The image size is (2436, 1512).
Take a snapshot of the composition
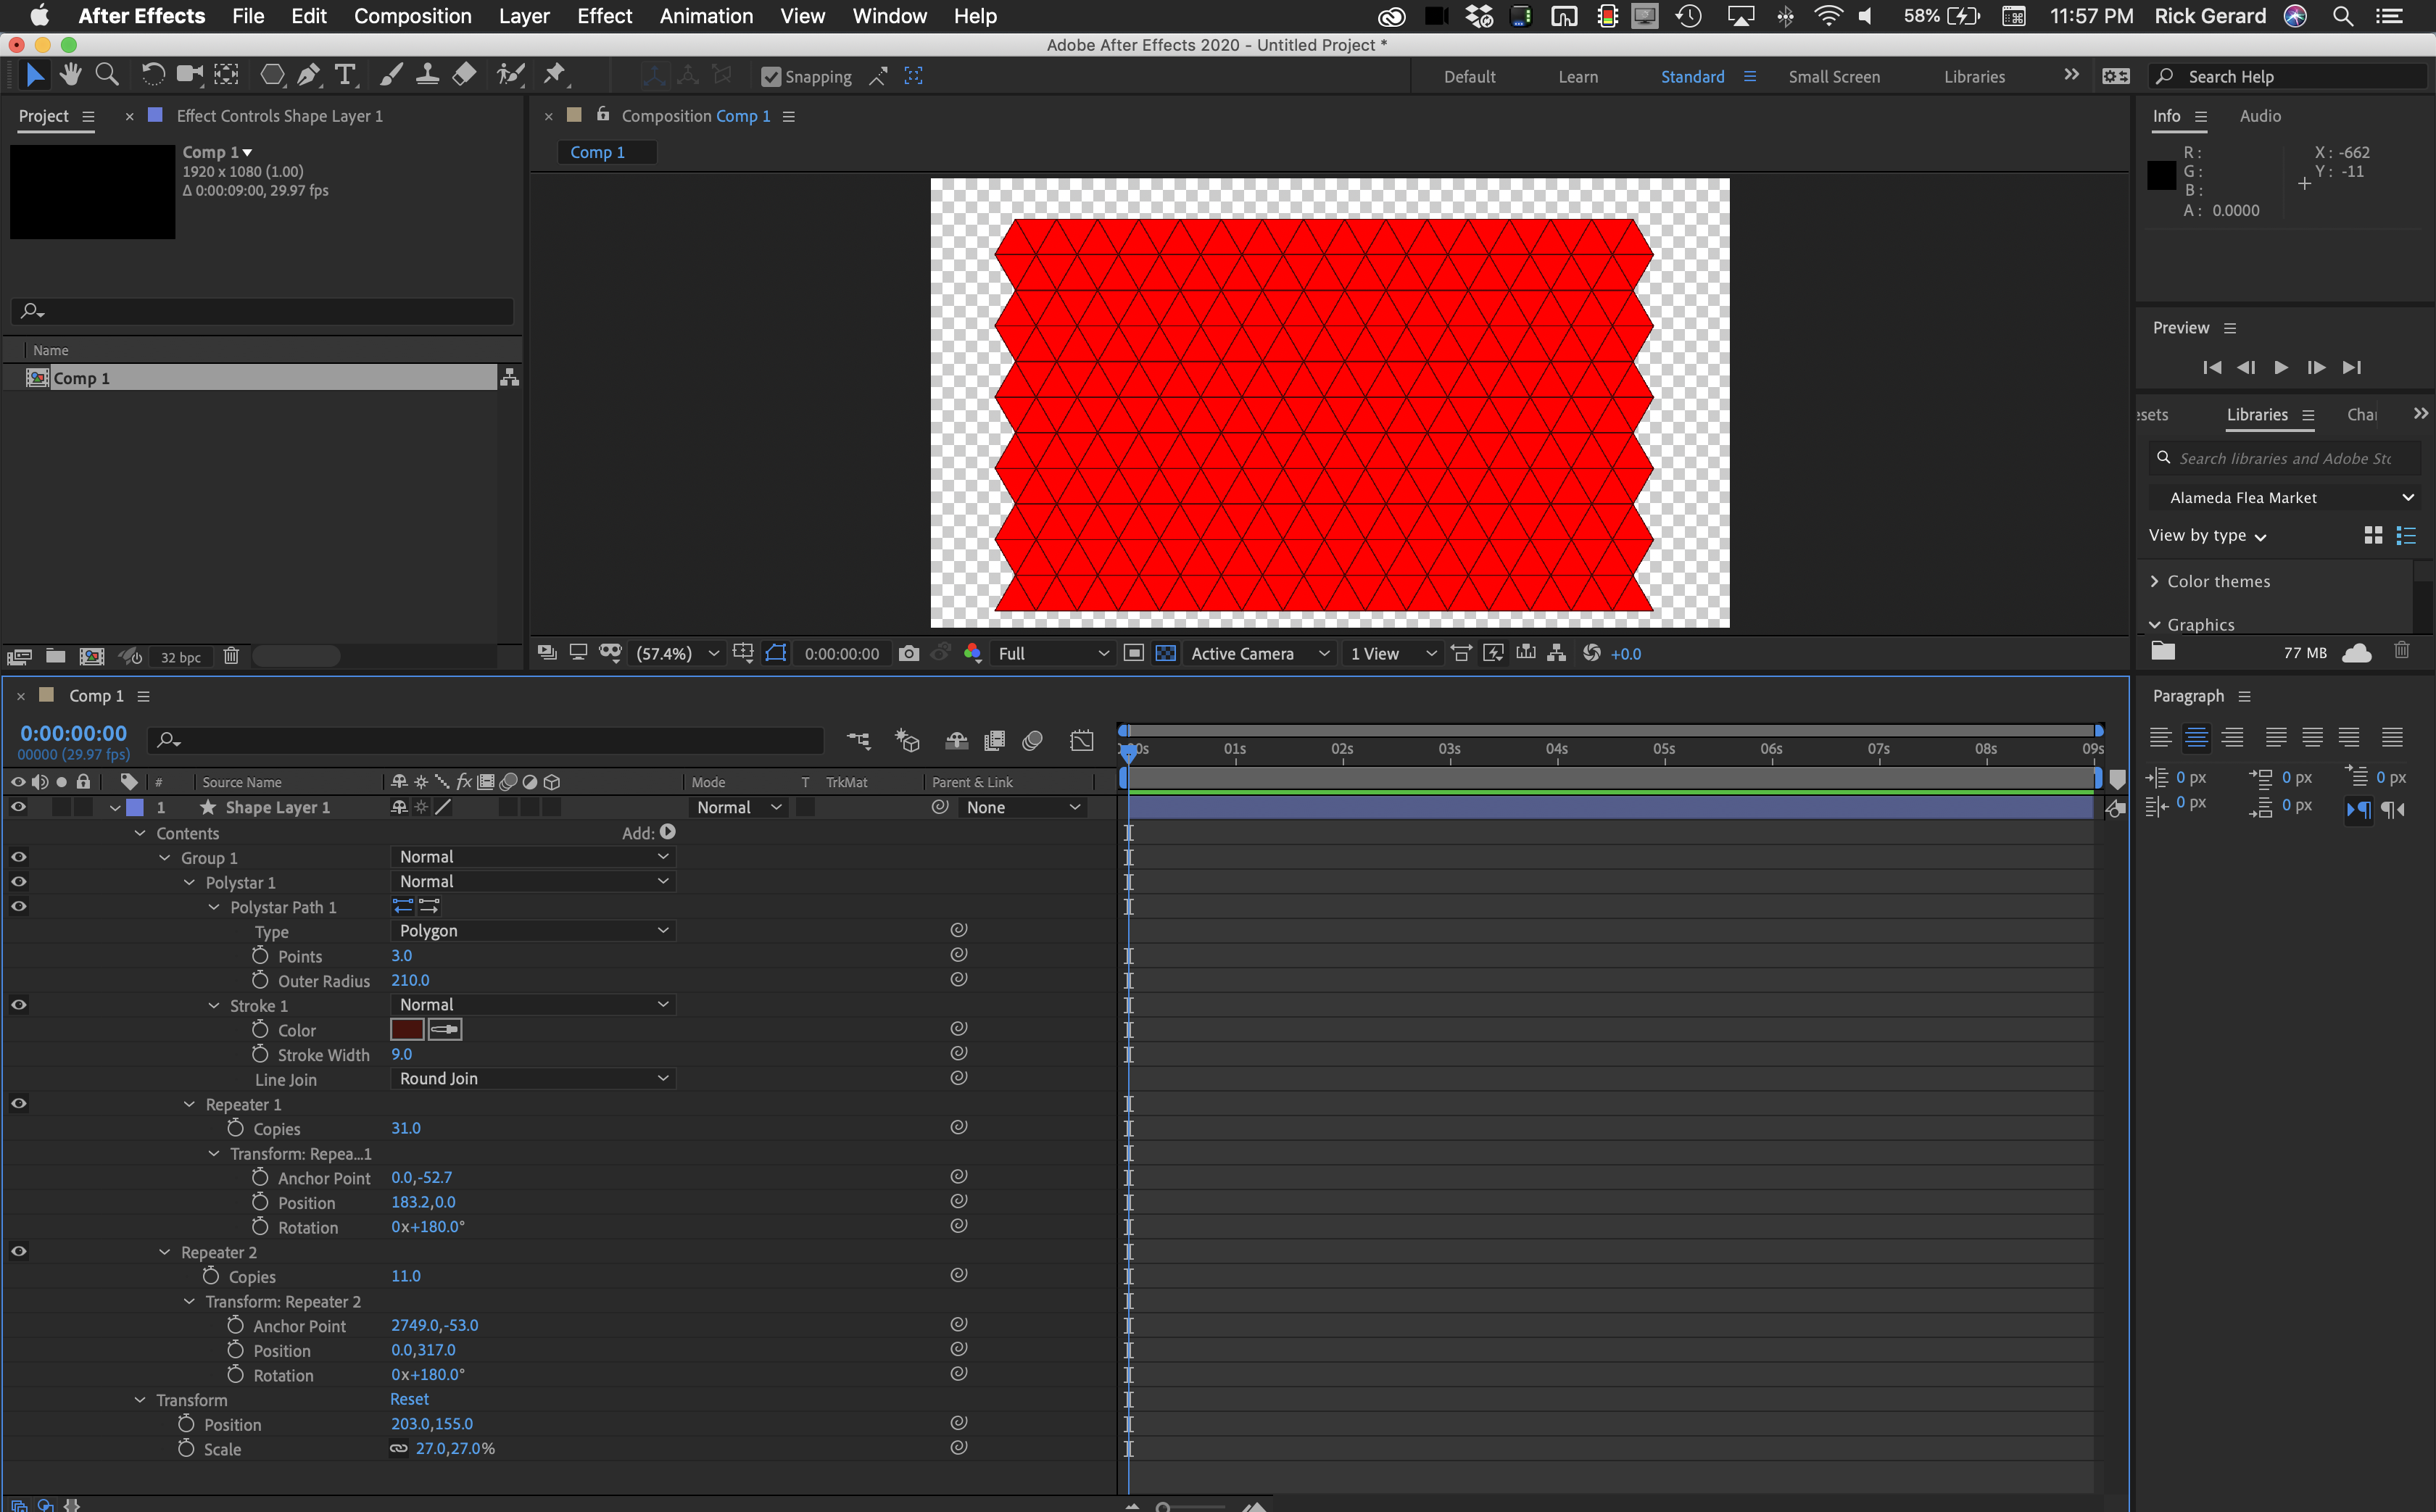(x=909, y=653)
